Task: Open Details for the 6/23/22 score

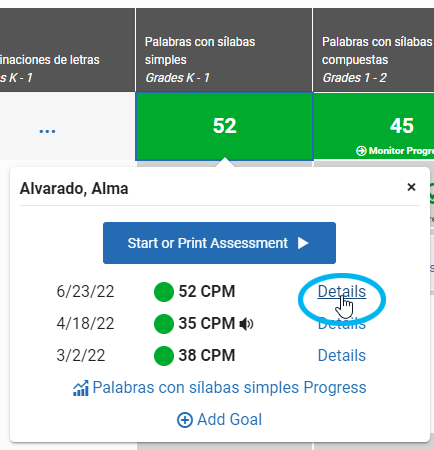Action: [x=342, y=291]
